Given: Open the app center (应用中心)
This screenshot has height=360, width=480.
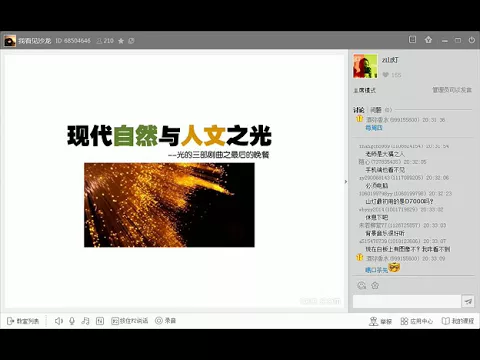Looking at the screenshot, I should click(416, 321).
